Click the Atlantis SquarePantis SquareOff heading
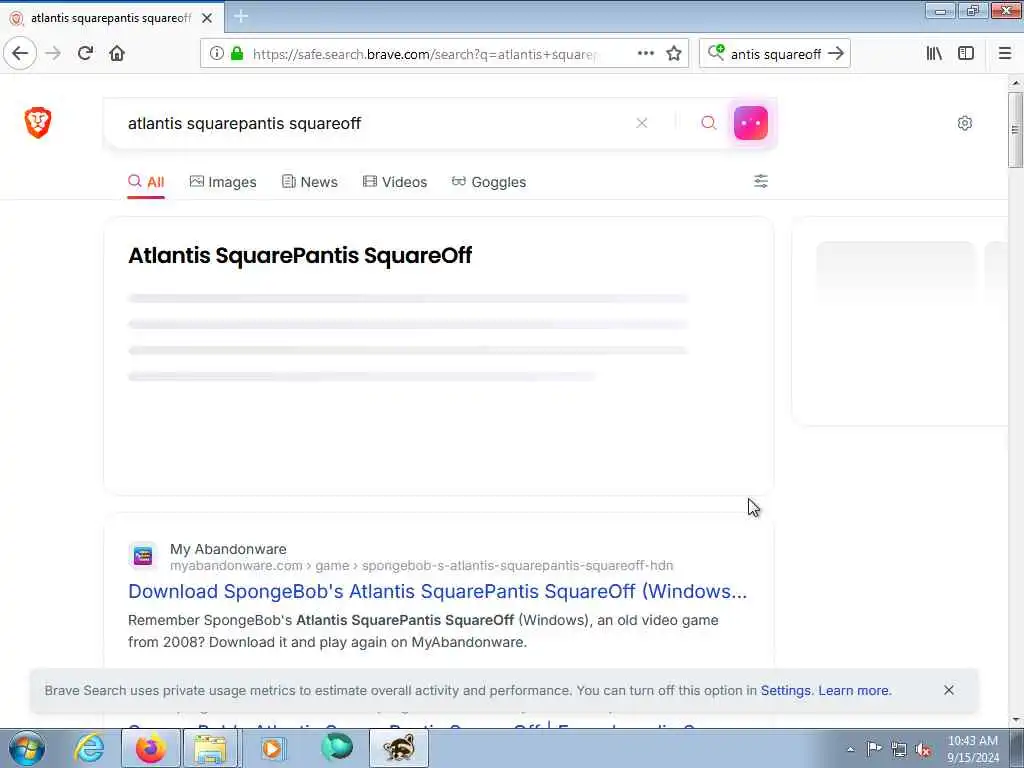Image resolution: width=1024 pixels, height=768 pixels. click(300, 255)
